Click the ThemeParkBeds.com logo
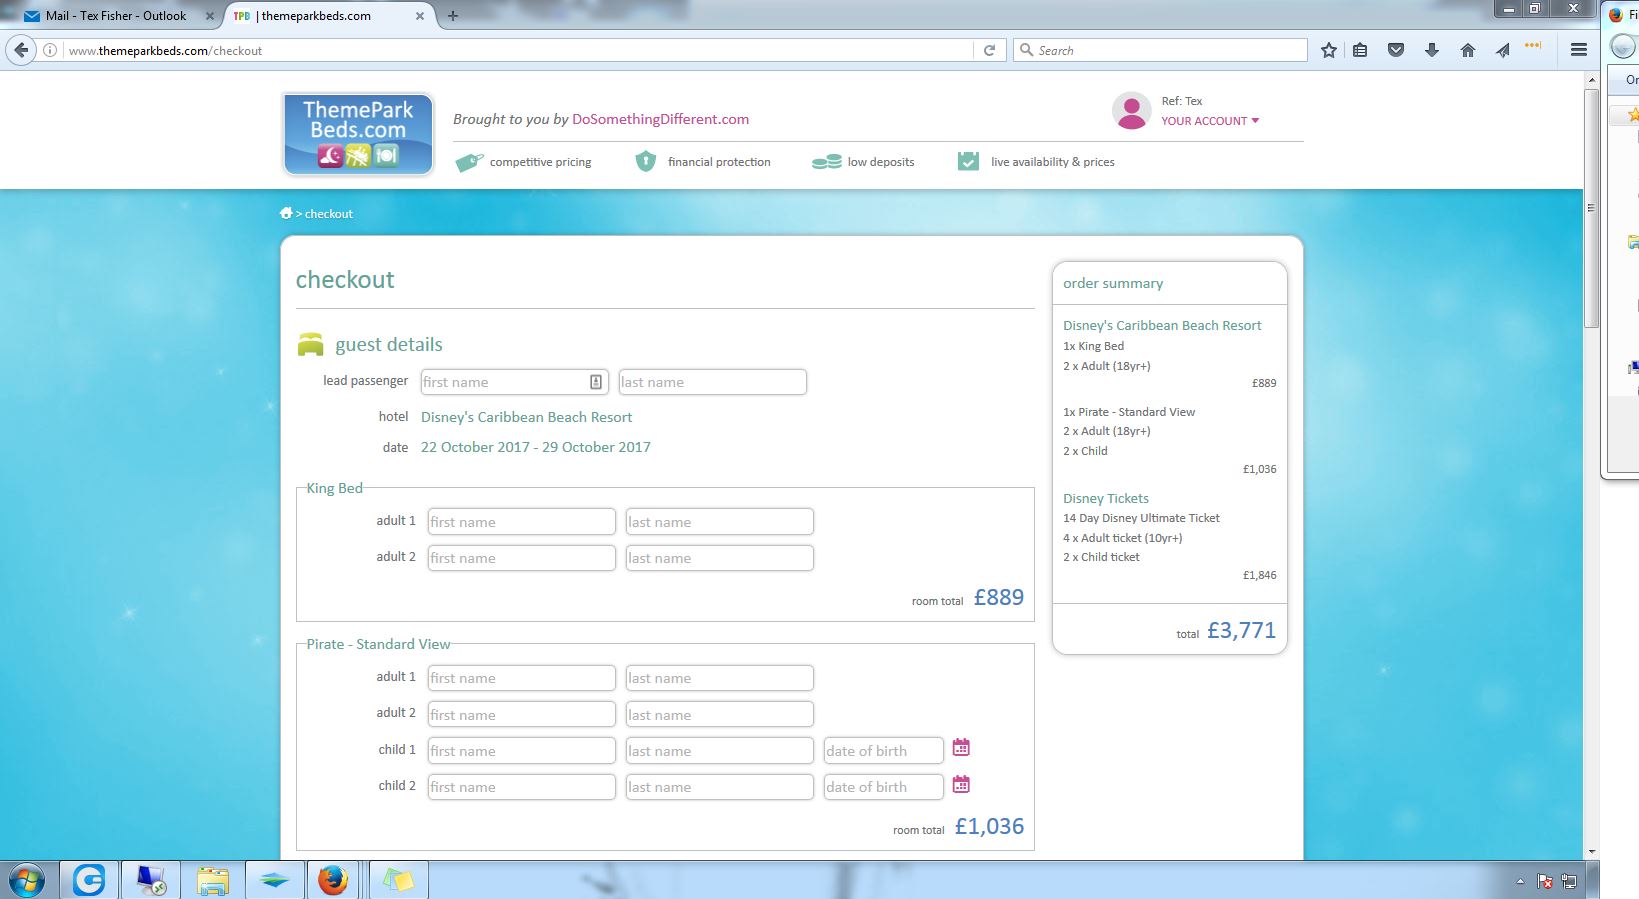Viewport: 1639px width, 899px height. pyautogui.click(x=358, y=134)
